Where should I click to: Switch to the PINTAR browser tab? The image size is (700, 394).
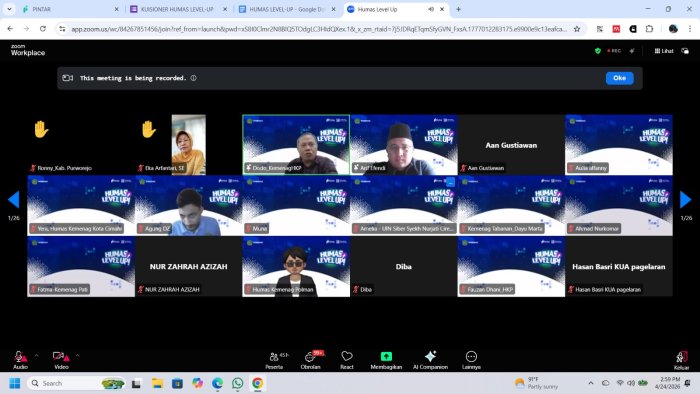70,9
